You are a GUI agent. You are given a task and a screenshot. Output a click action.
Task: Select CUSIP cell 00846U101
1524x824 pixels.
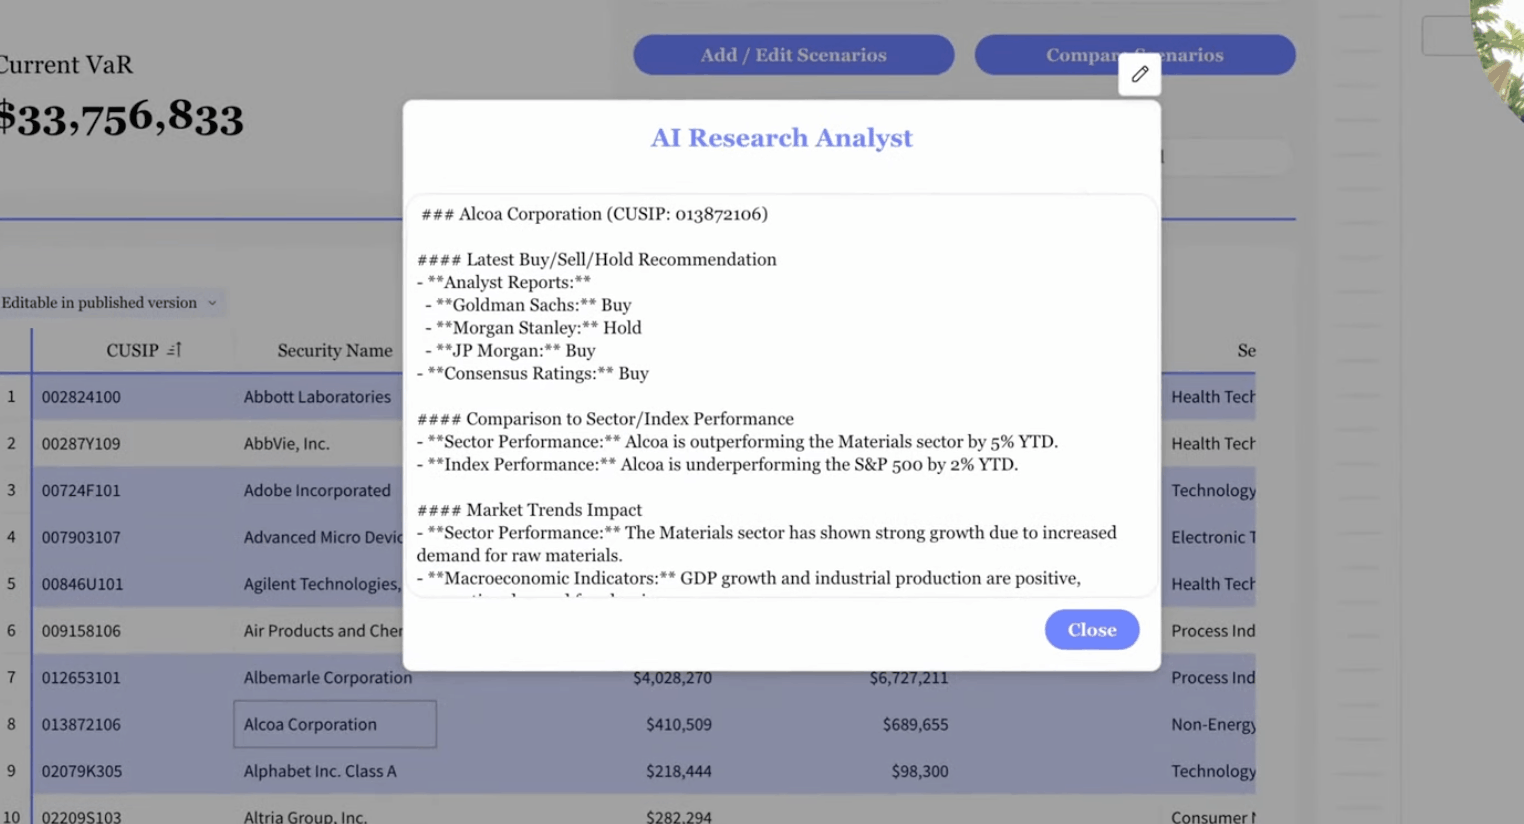click(x=82, y=584)
